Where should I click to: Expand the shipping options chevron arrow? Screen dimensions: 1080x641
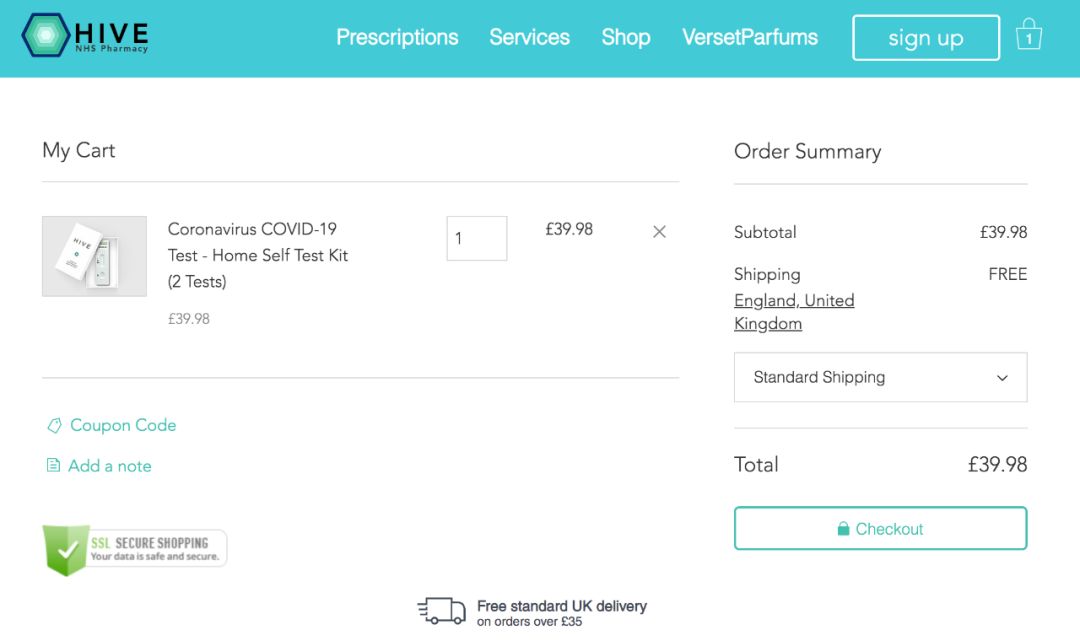[x=1002, y=378]
